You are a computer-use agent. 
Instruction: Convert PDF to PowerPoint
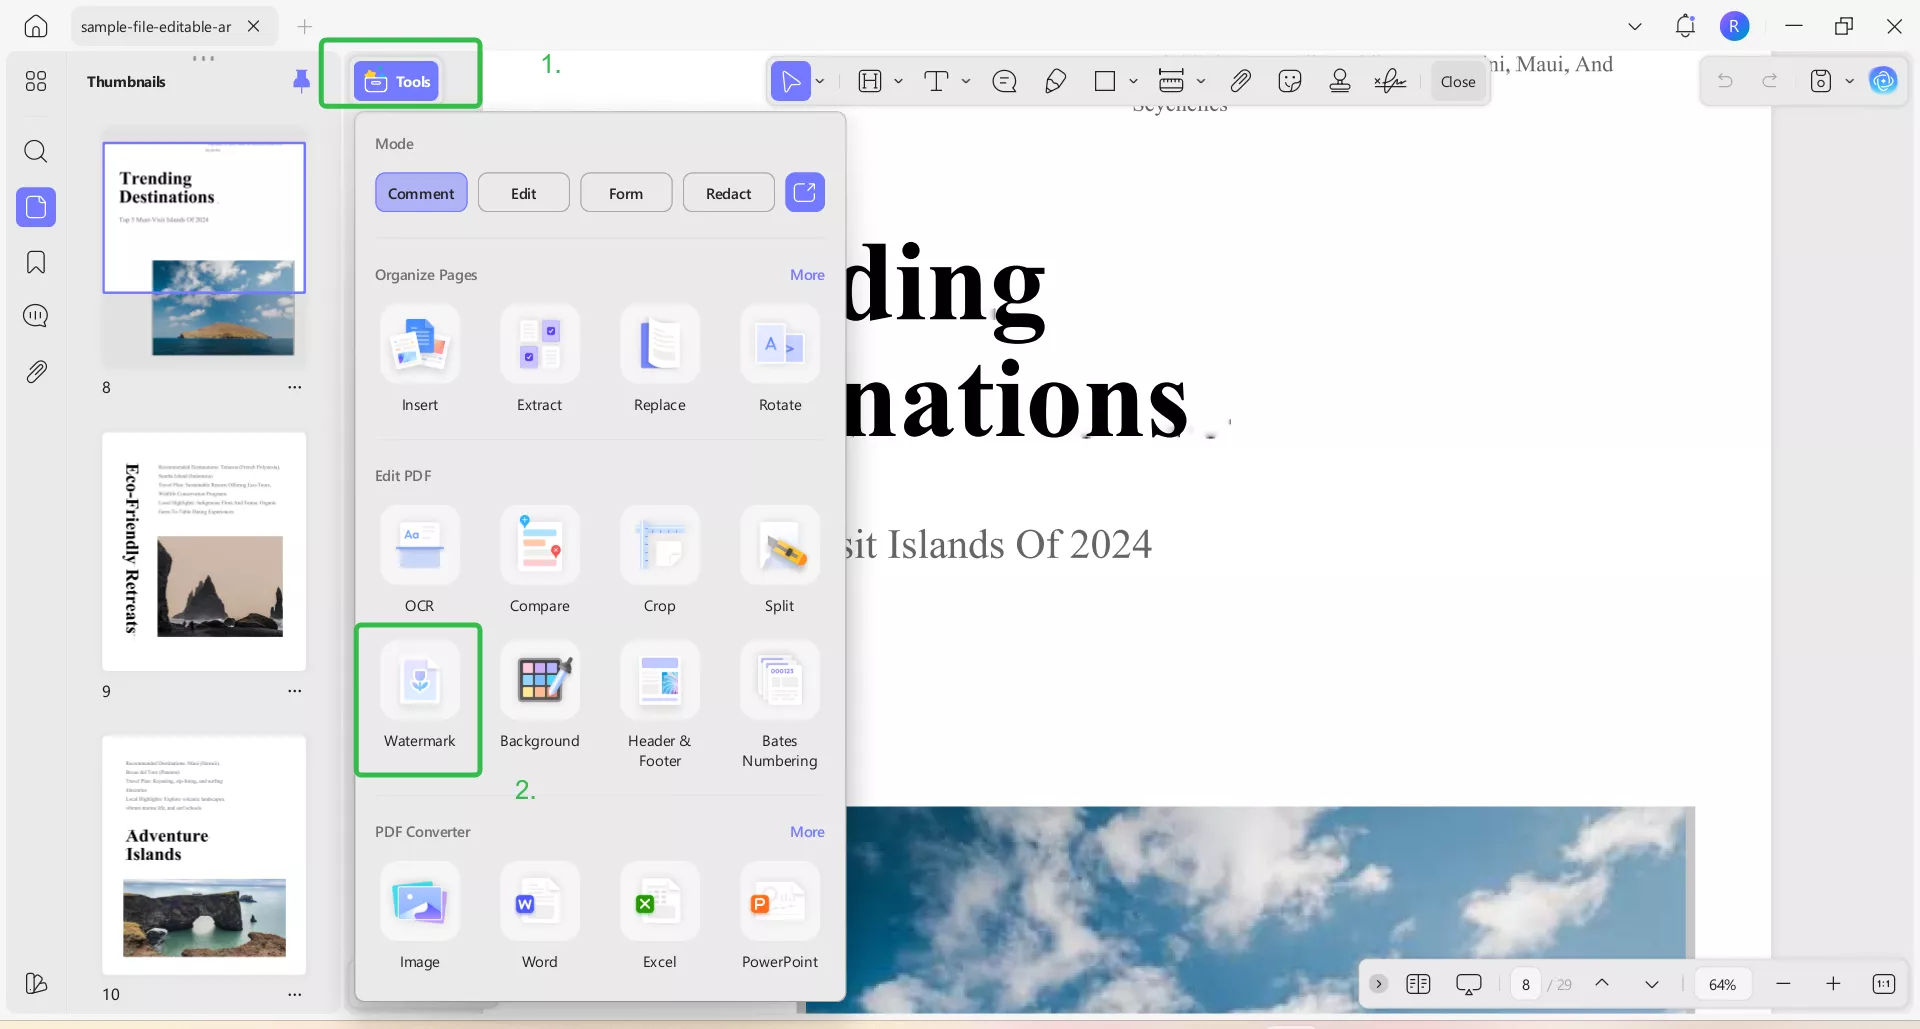pos(780,917)
